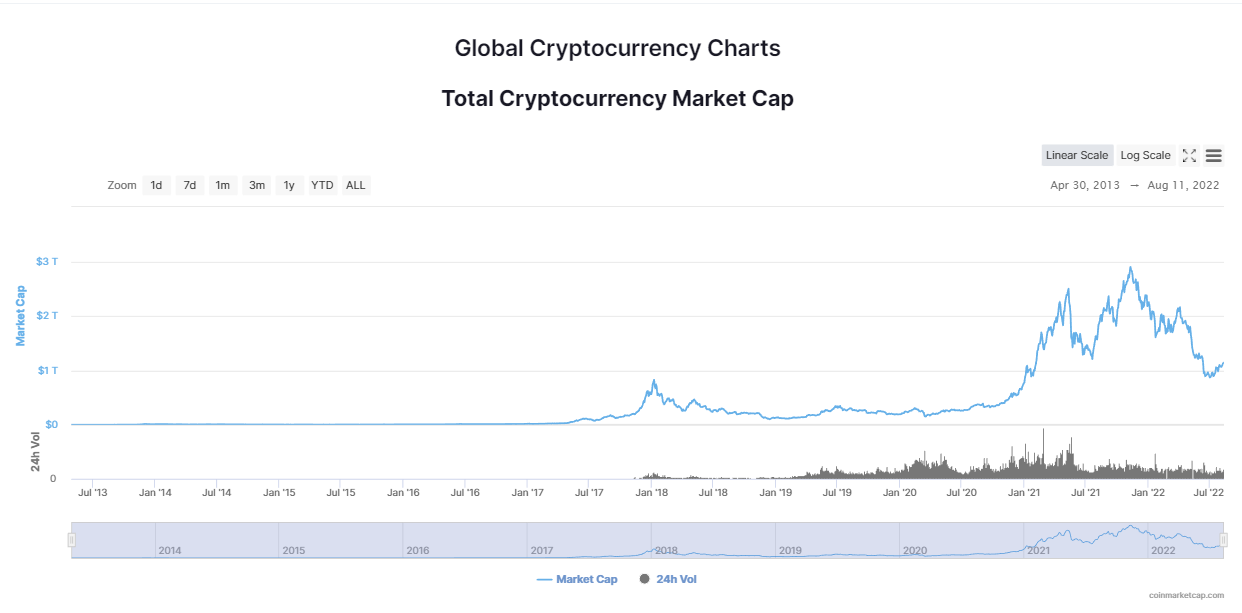Open the coinmarketcap.com credit link

pos(1186,595)
